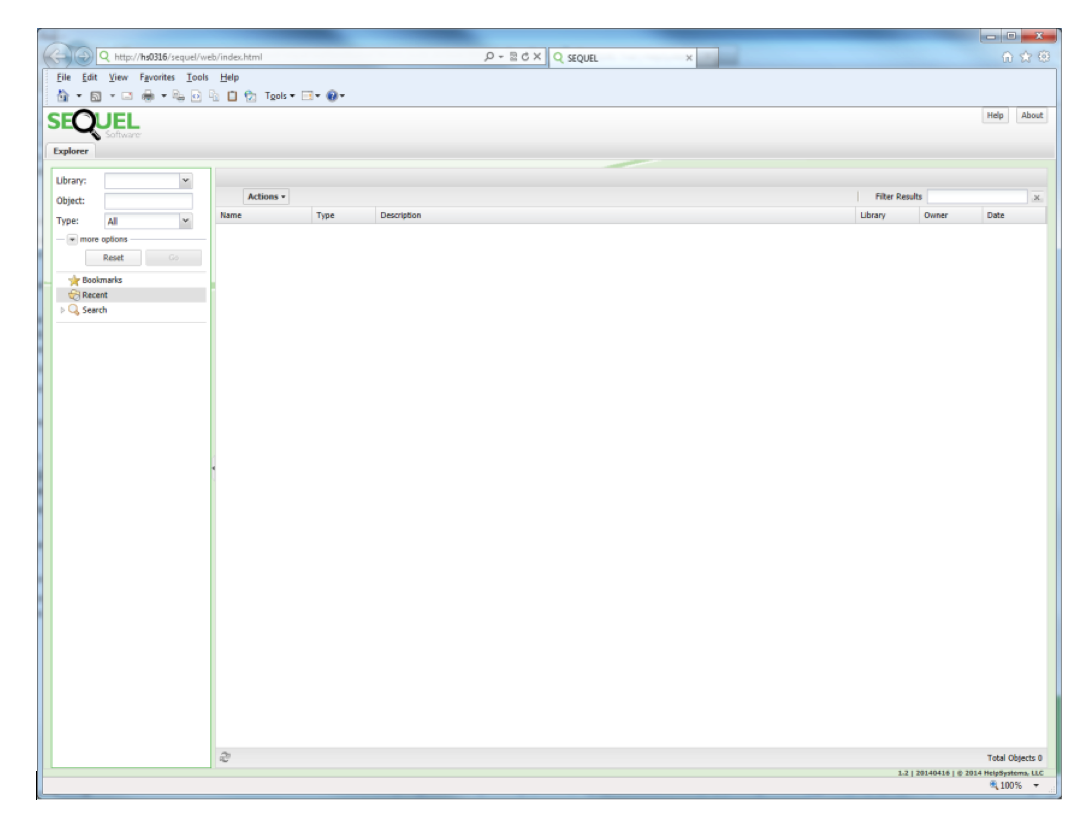
Task: Click the browser Home icon in the toolbar
Action: 62,96
